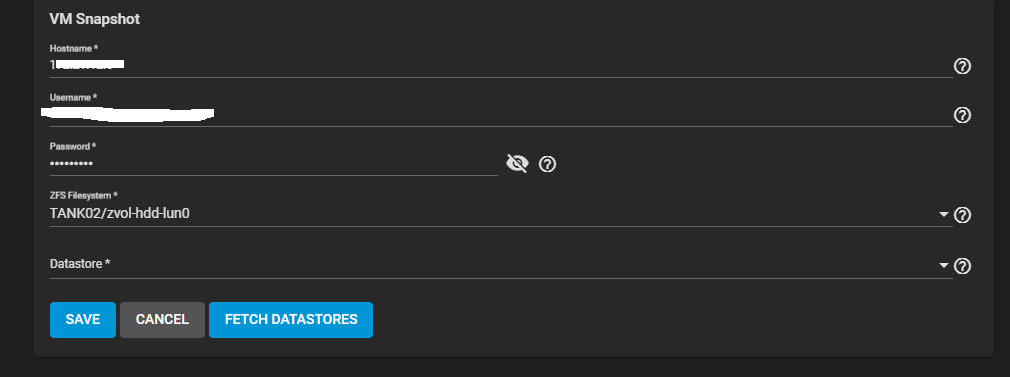Open the ZFS Filesystem help icon
The image size is (1010, 377).
[962, 215]
